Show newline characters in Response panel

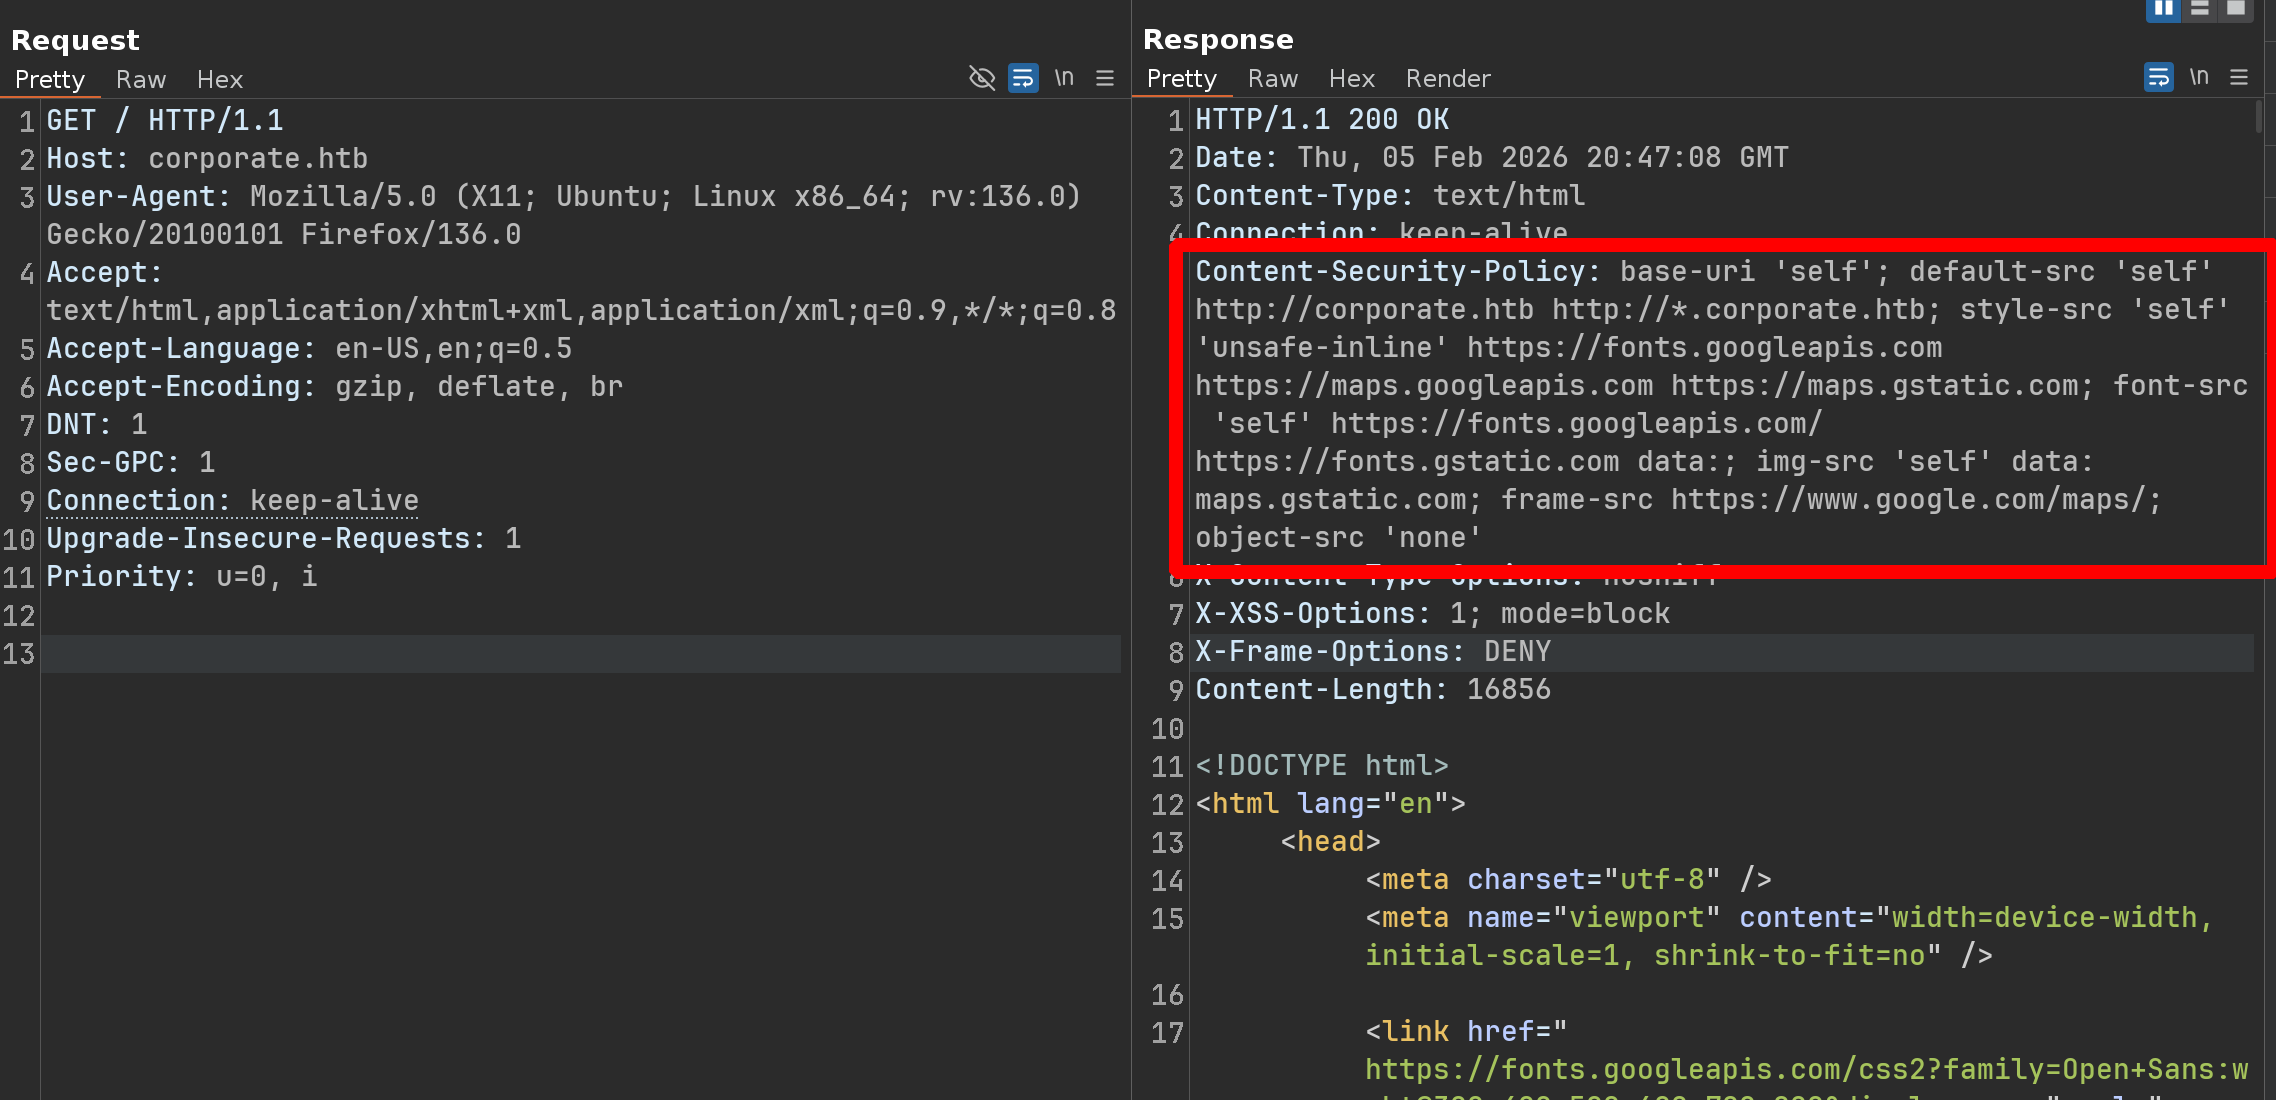tap(2199, 77)
